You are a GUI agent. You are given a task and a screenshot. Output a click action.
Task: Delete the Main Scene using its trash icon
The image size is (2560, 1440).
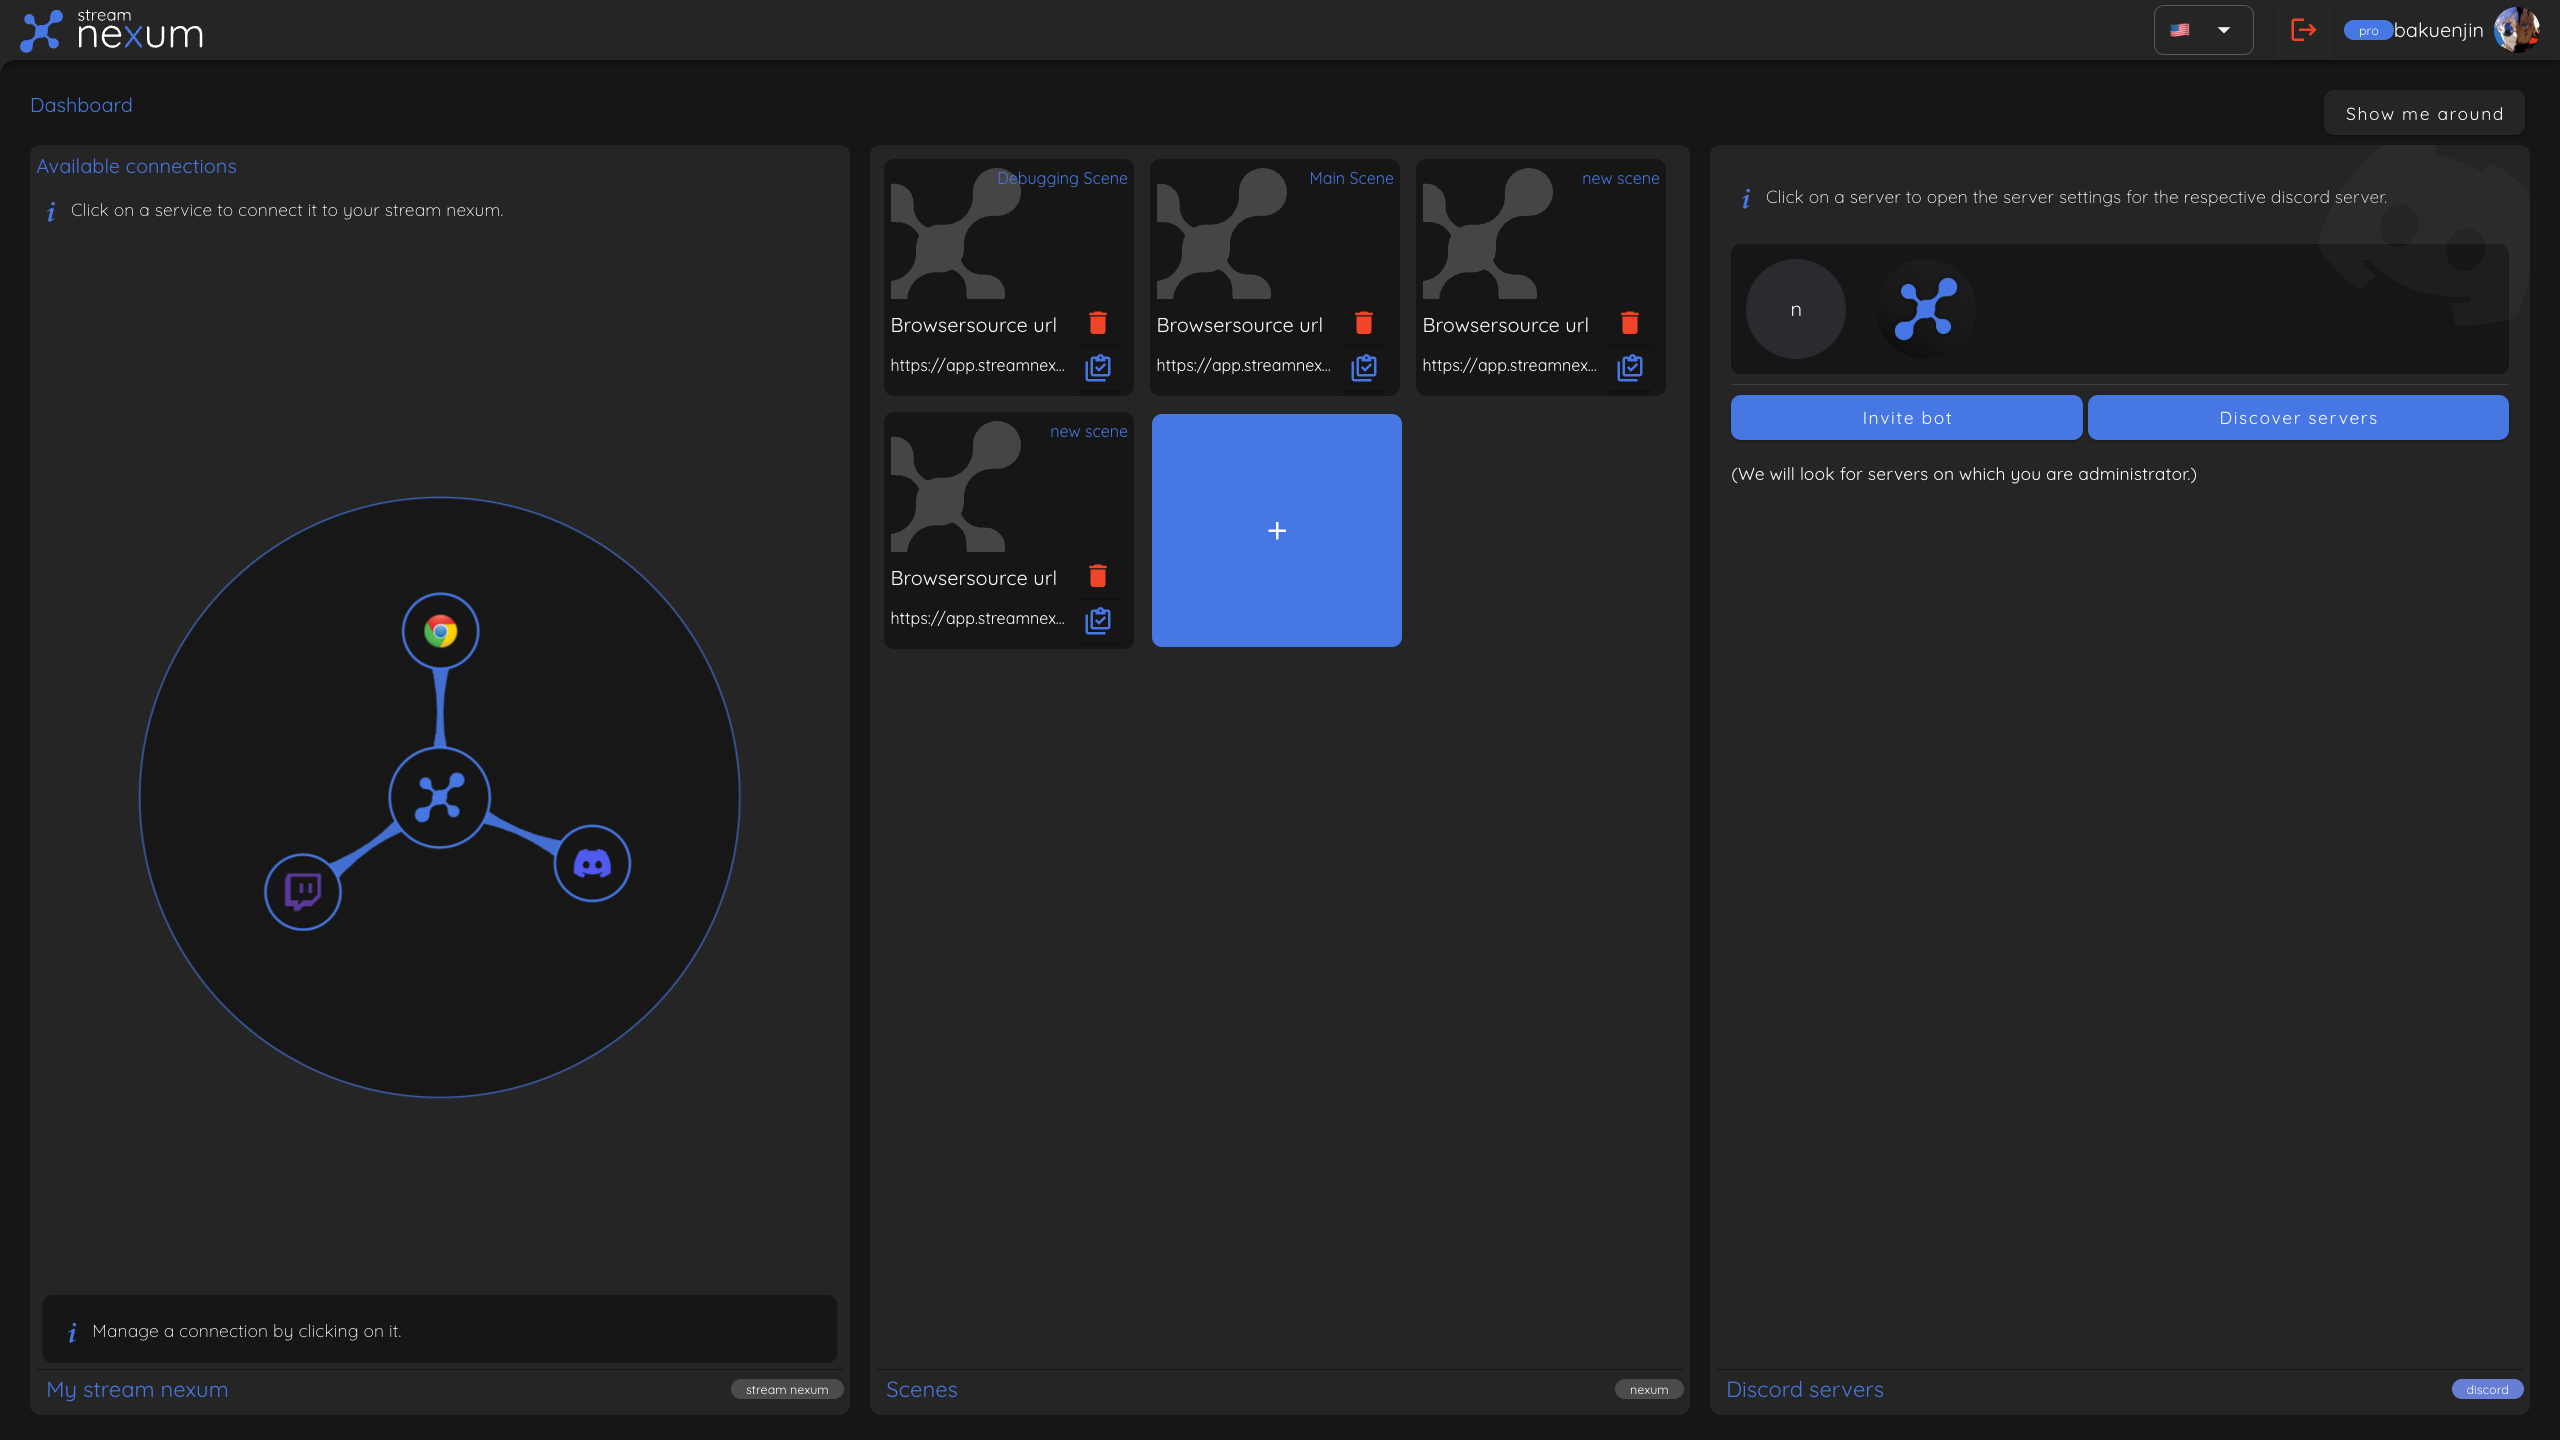1364,322
